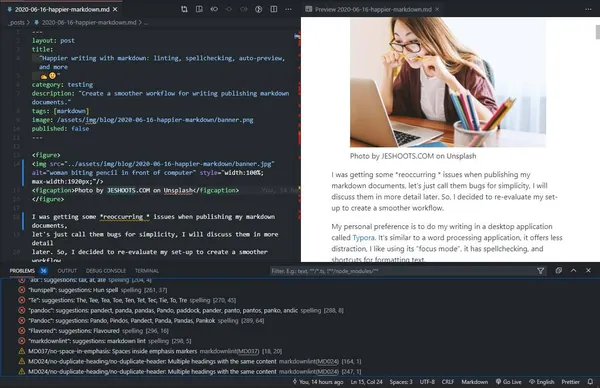Click the problems count badge 36
Image resolution: width=600 pixels, height=388 pixels.
click(44, 271)
